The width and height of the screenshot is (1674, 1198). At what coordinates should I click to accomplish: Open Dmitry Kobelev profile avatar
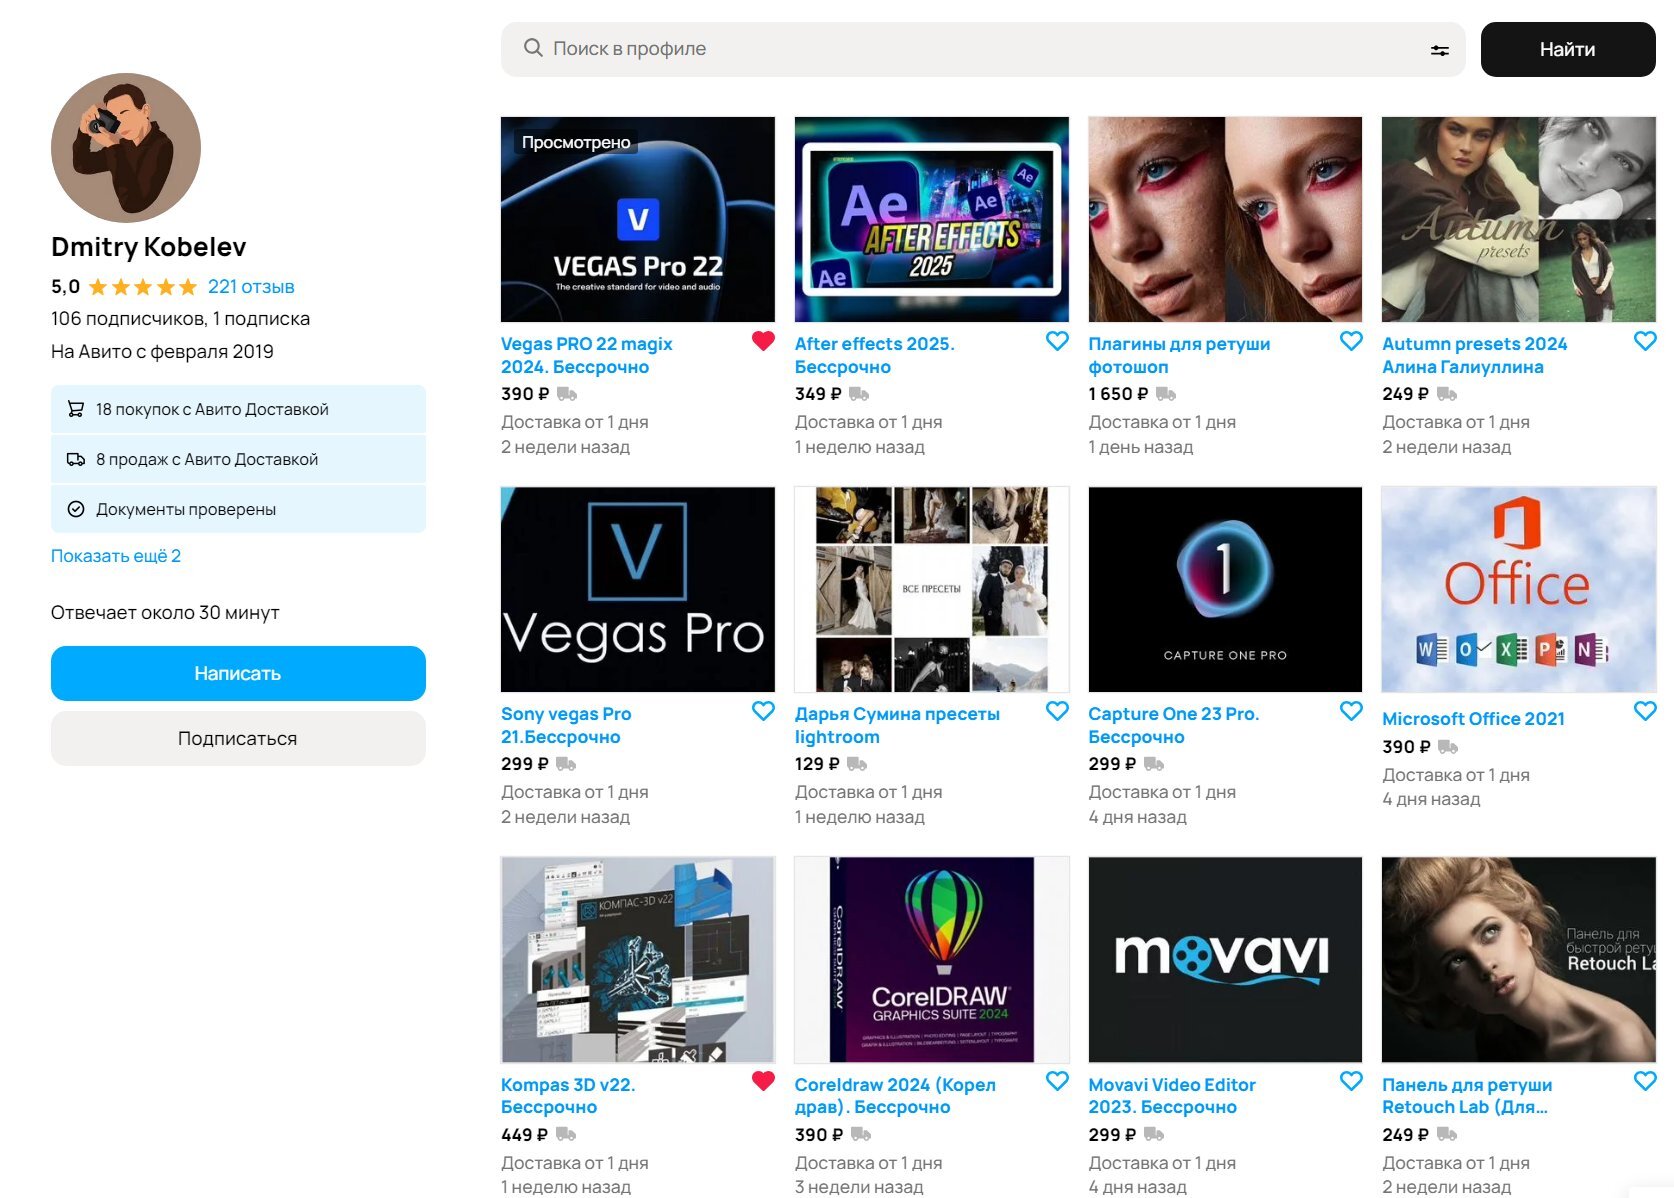[126, 148]
